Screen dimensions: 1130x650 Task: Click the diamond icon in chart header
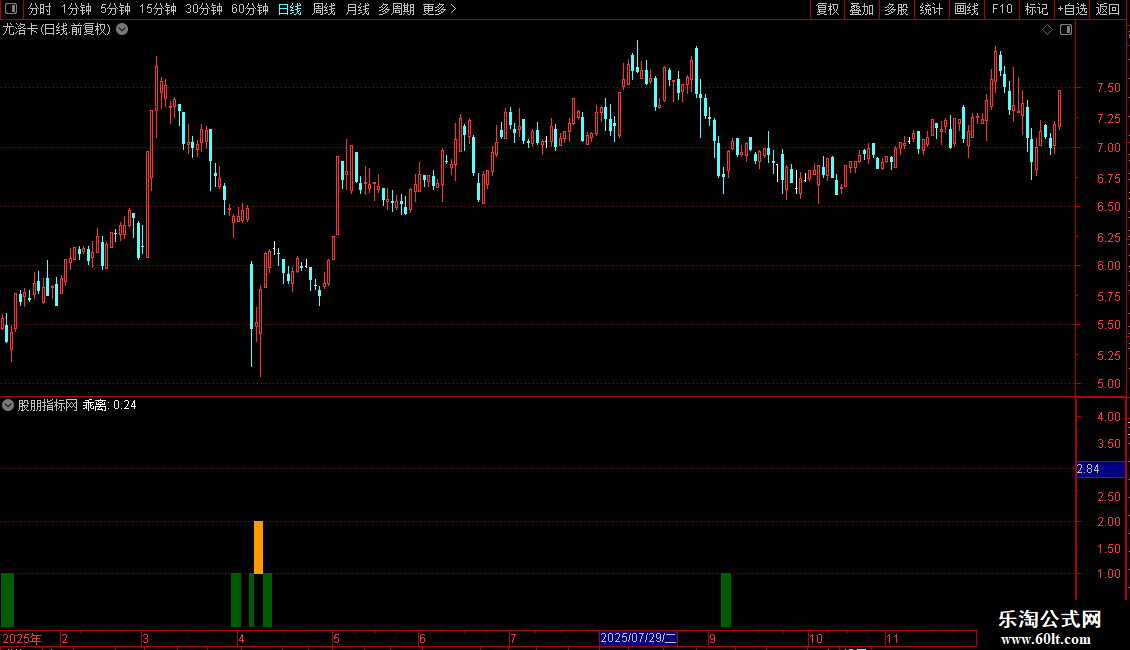[1048, 30]
